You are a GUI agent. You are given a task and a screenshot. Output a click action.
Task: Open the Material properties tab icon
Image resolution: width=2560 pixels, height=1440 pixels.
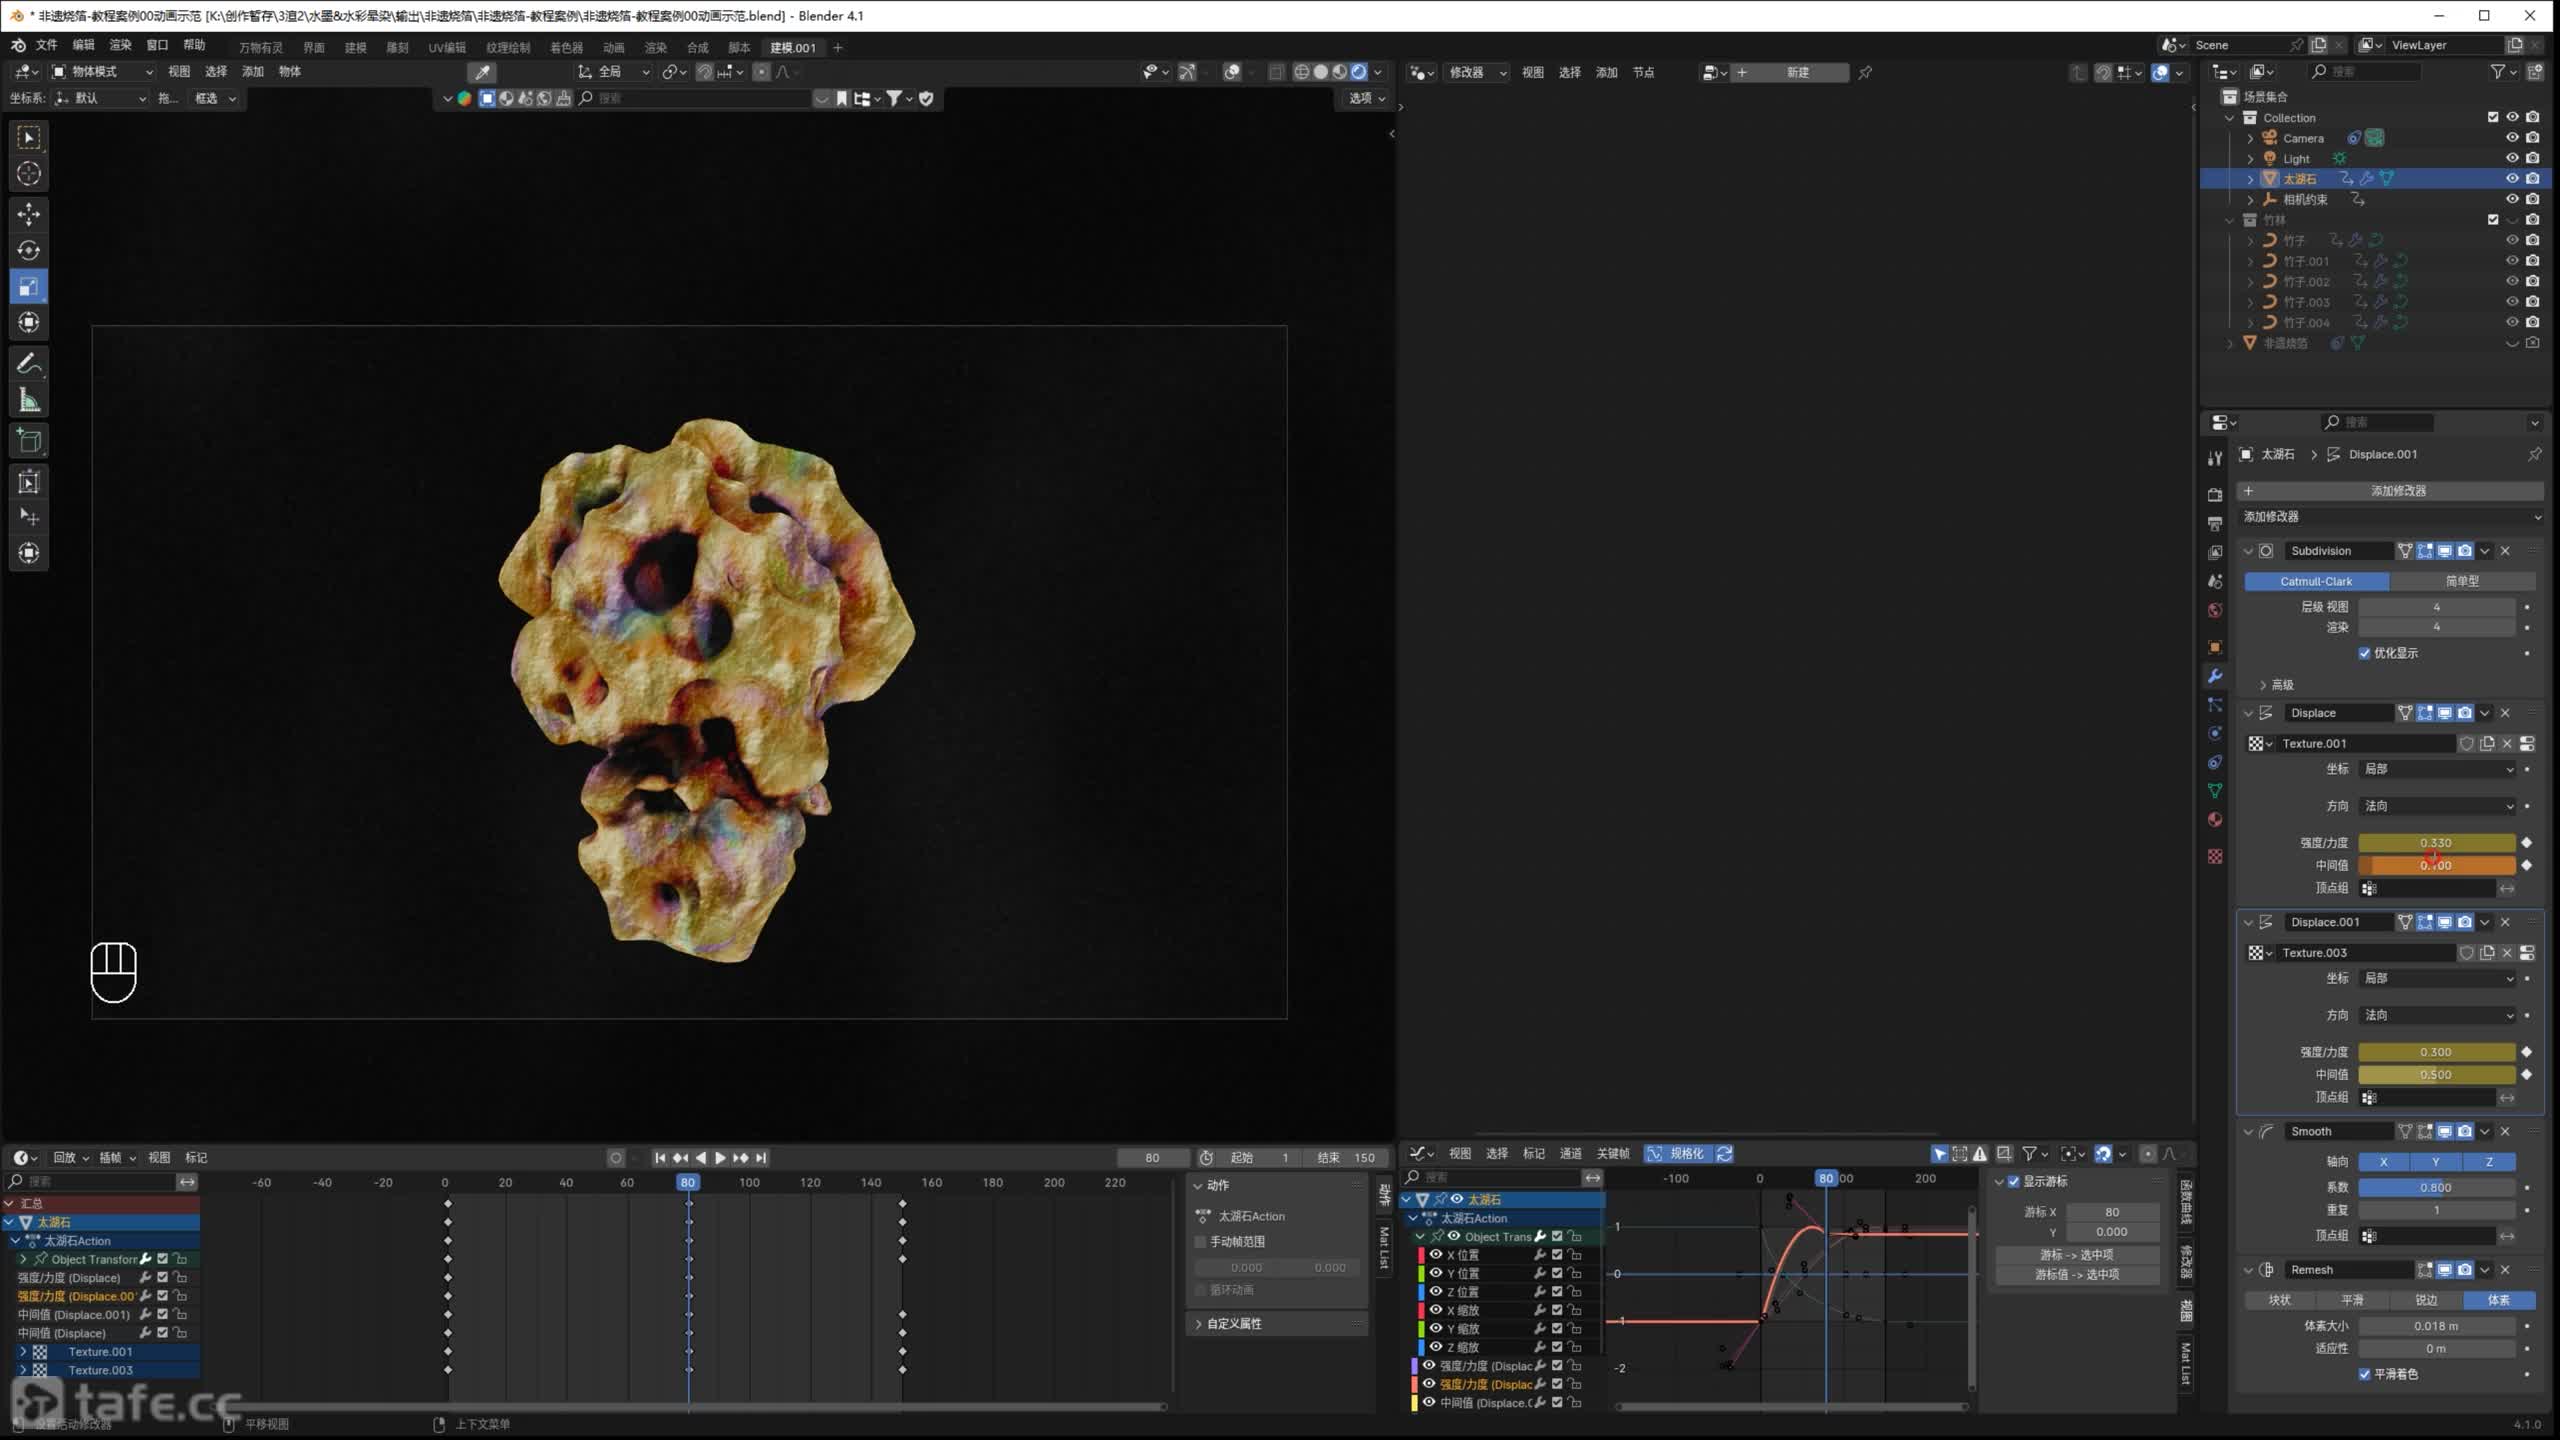2215,820
